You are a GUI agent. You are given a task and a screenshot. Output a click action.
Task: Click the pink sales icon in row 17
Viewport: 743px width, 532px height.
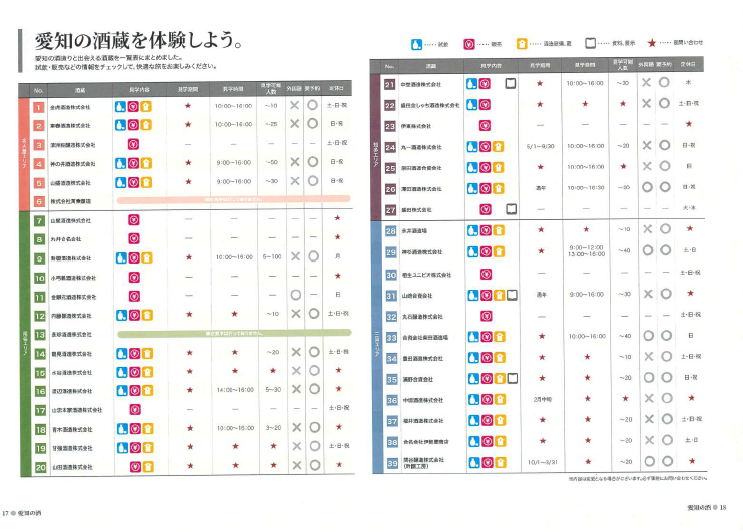pos(135,409)
